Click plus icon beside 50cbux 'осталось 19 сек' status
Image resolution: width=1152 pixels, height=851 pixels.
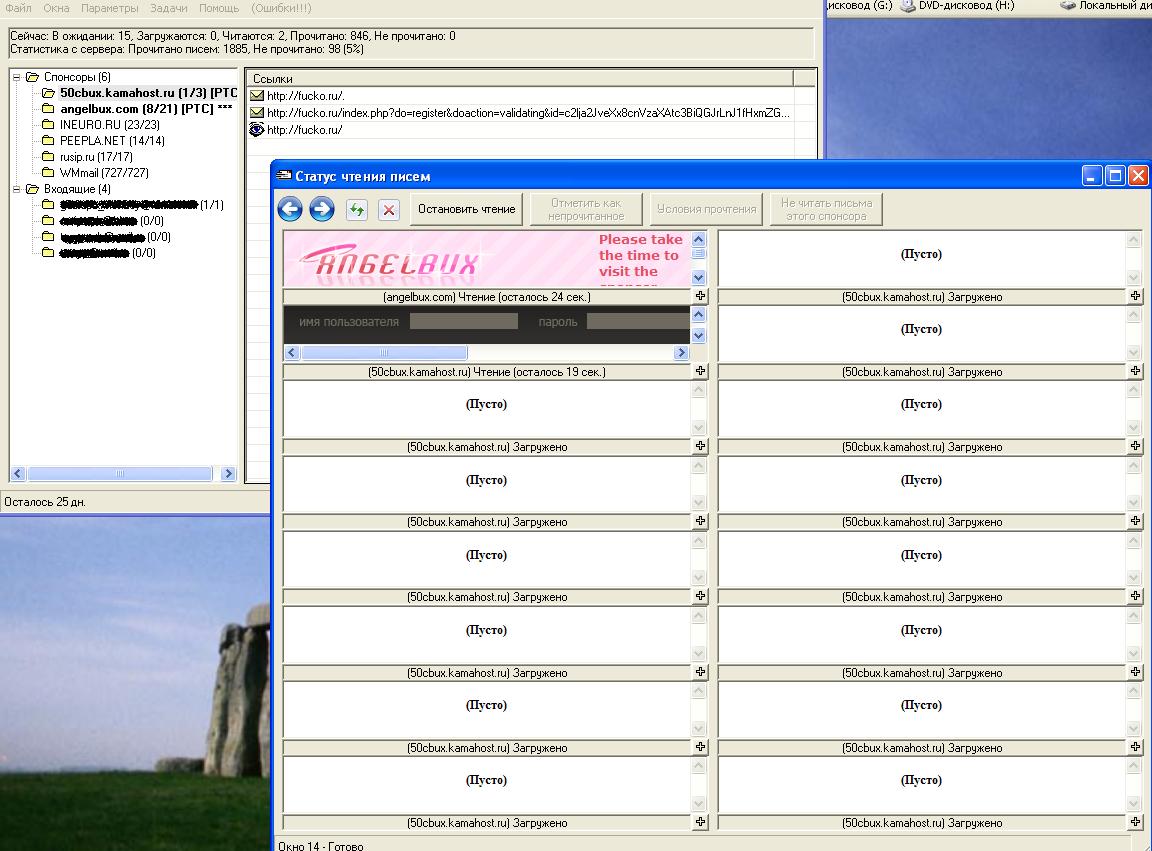point(700,371)
